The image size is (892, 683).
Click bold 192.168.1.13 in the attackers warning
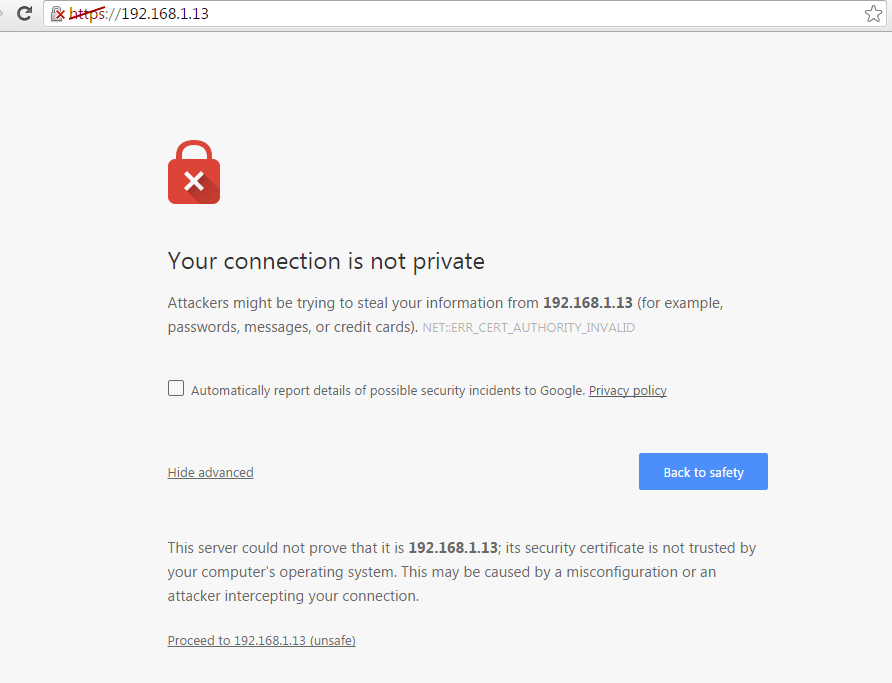[587, 303]
